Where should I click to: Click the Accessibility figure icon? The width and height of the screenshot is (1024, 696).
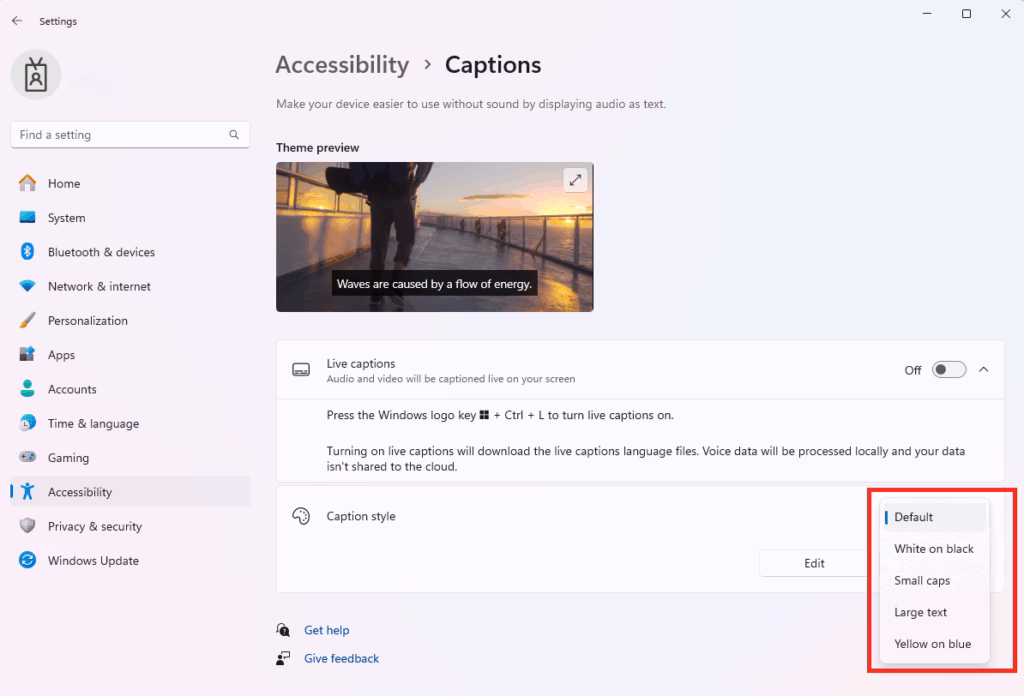27,492
